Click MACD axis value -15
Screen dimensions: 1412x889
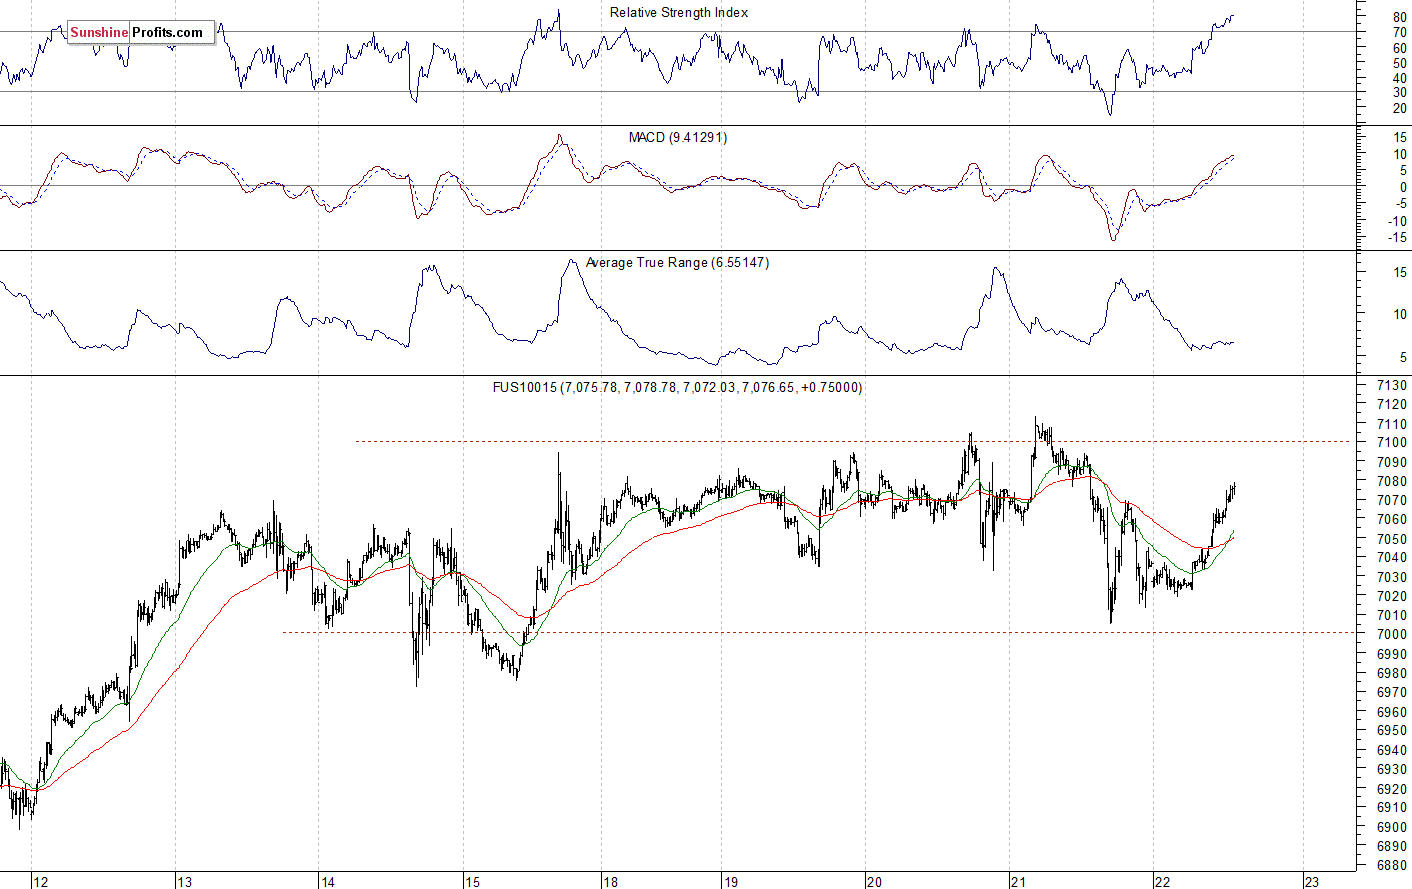click(x=1397, y=238)
